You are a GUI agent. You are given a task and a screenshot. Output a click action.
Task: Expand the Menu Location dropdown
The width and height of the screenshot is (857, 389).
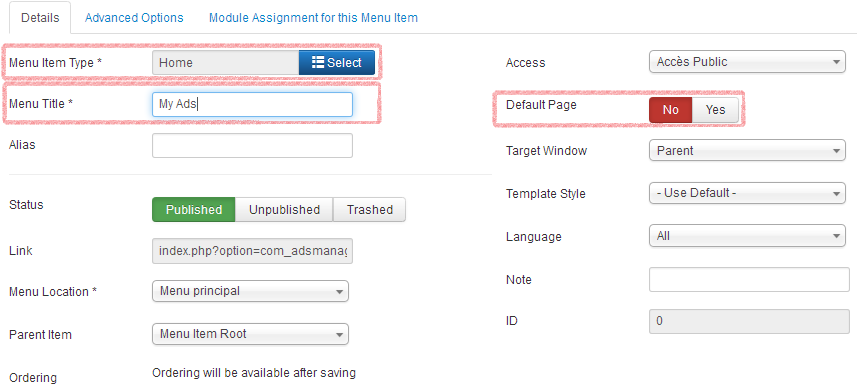click(x=250, y=291)
